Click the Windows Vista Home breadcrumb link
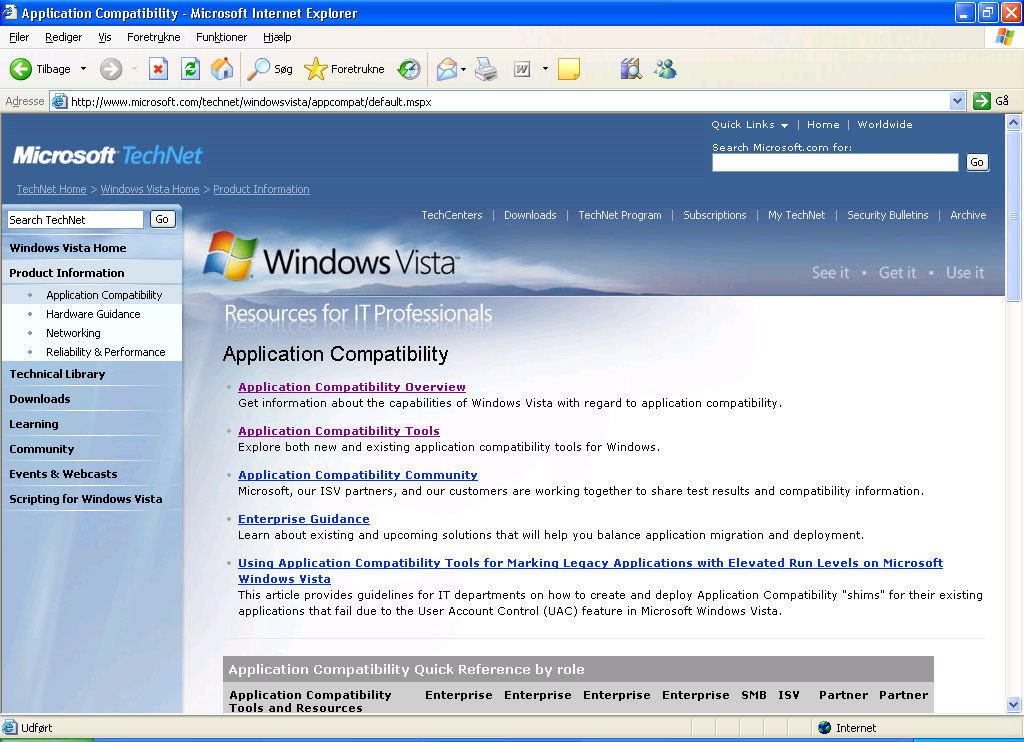The width and height of the screenshot is (1024, 742). pos(150,189)
